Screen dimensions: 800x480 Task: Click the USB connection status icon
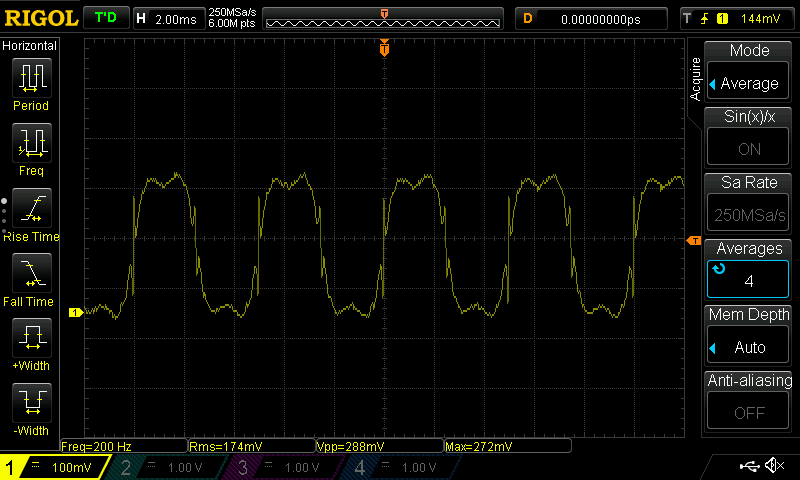point(749,466)
